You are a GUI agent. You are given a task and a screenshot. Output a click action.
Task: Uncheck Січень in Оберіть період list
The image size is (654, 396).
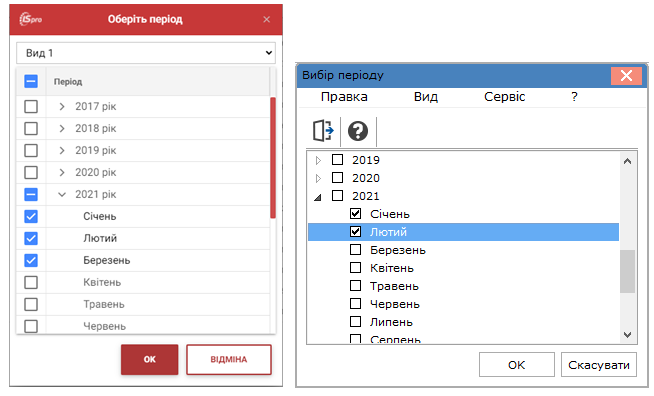coord(31,217)
